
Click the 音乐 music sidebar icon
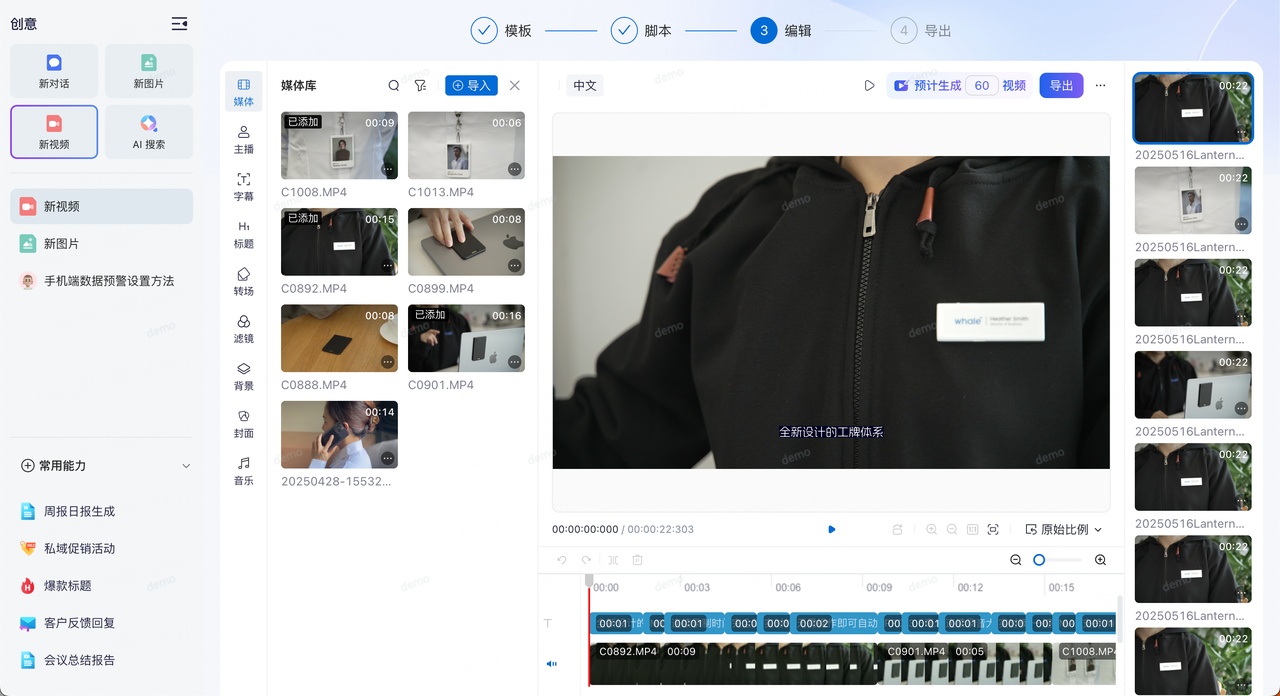point(243,471)
